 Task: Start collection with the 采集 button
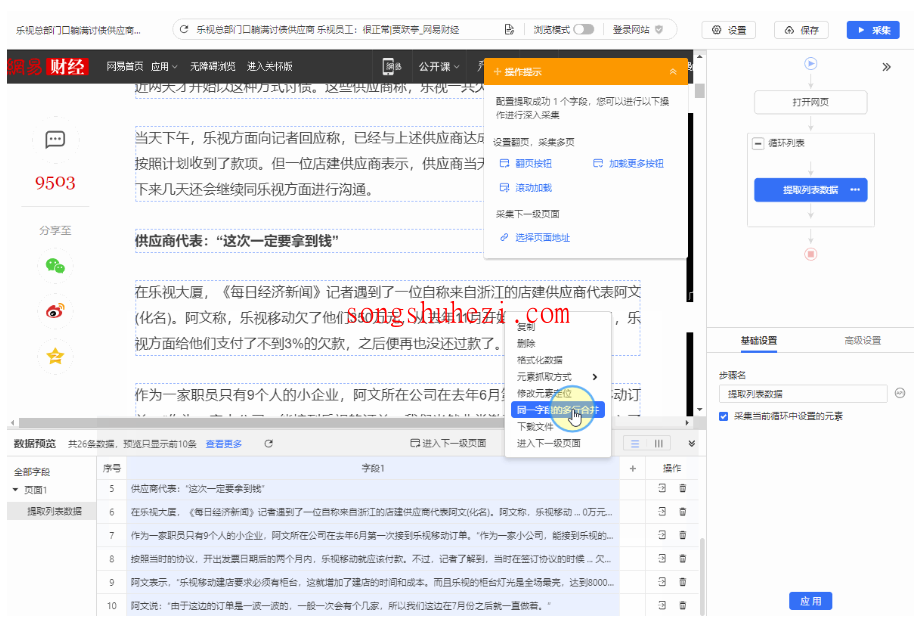873,30
